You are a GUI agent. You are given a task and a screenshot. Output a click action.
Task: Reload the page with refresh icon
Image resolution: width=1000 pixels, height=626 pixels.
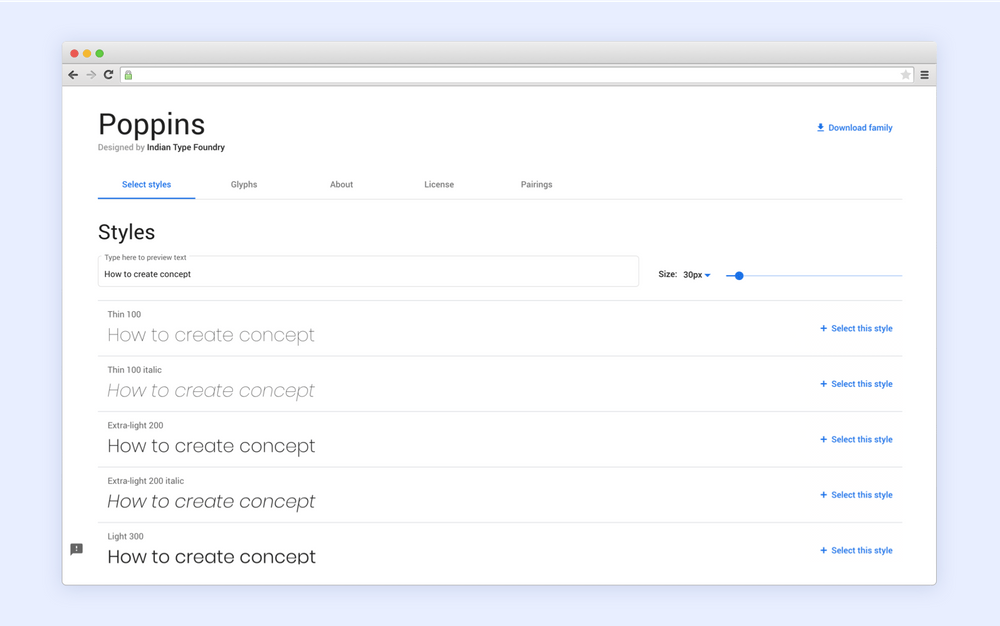(108, 75)
